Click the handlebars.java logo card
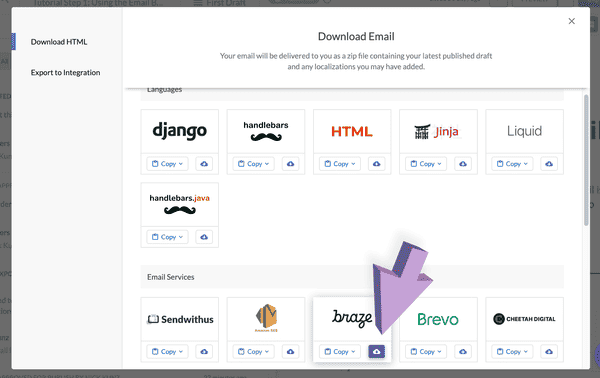This screenshot has width=600, height=378. (x=179, y=204)
